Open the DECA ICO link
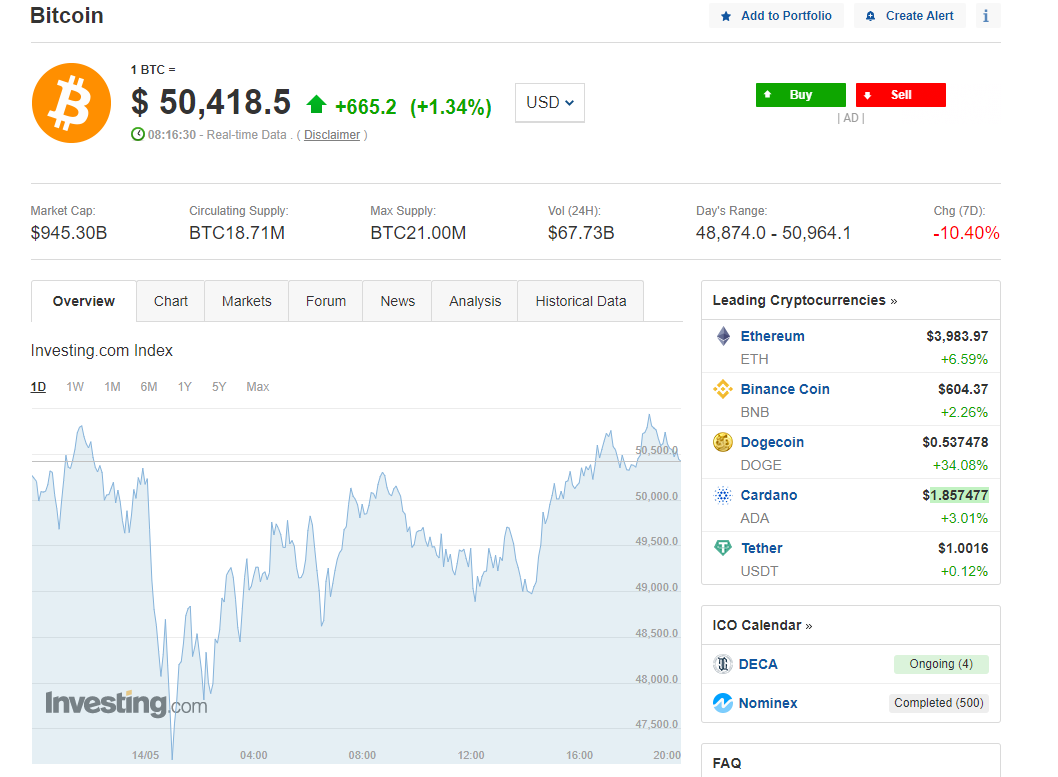 [x=758, y=664]
